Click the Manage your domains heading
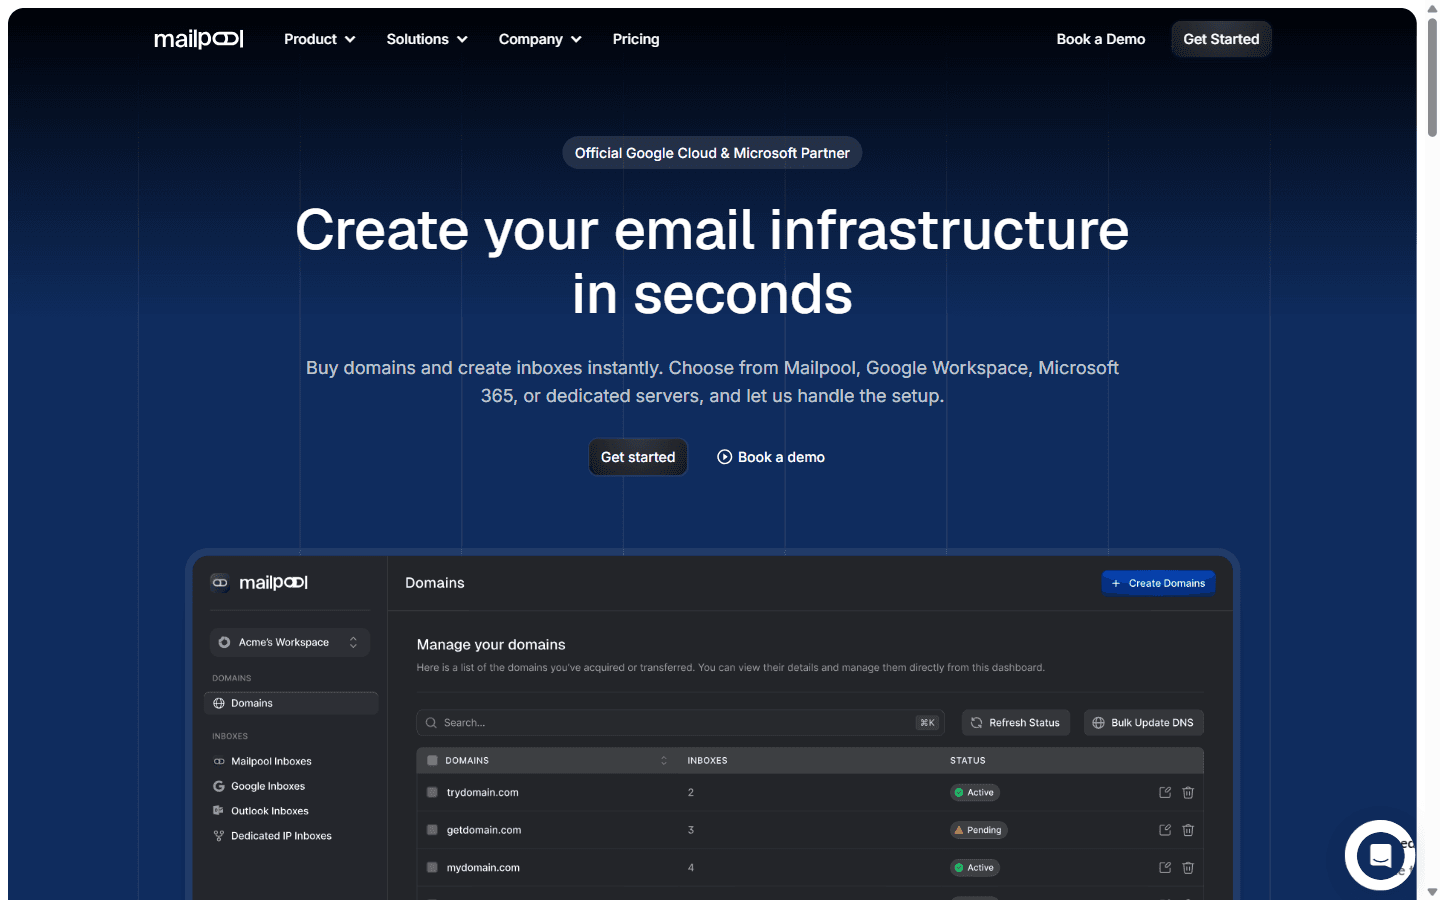1440x900 pixels. click(x=491, y=644)
